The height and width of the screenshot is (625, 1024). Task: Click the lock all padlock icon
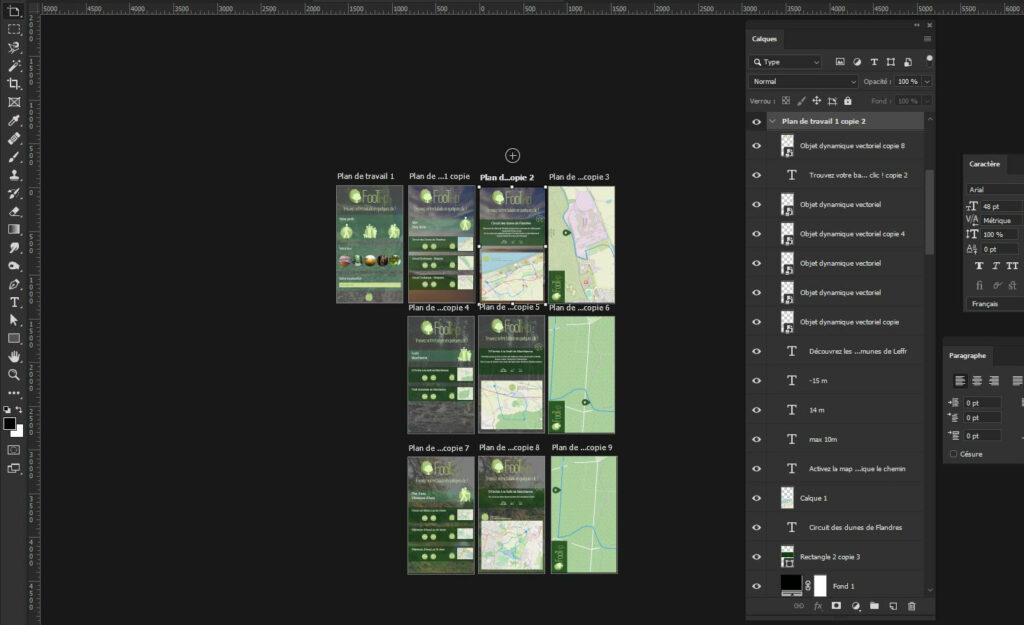click(x=848, y=101)
